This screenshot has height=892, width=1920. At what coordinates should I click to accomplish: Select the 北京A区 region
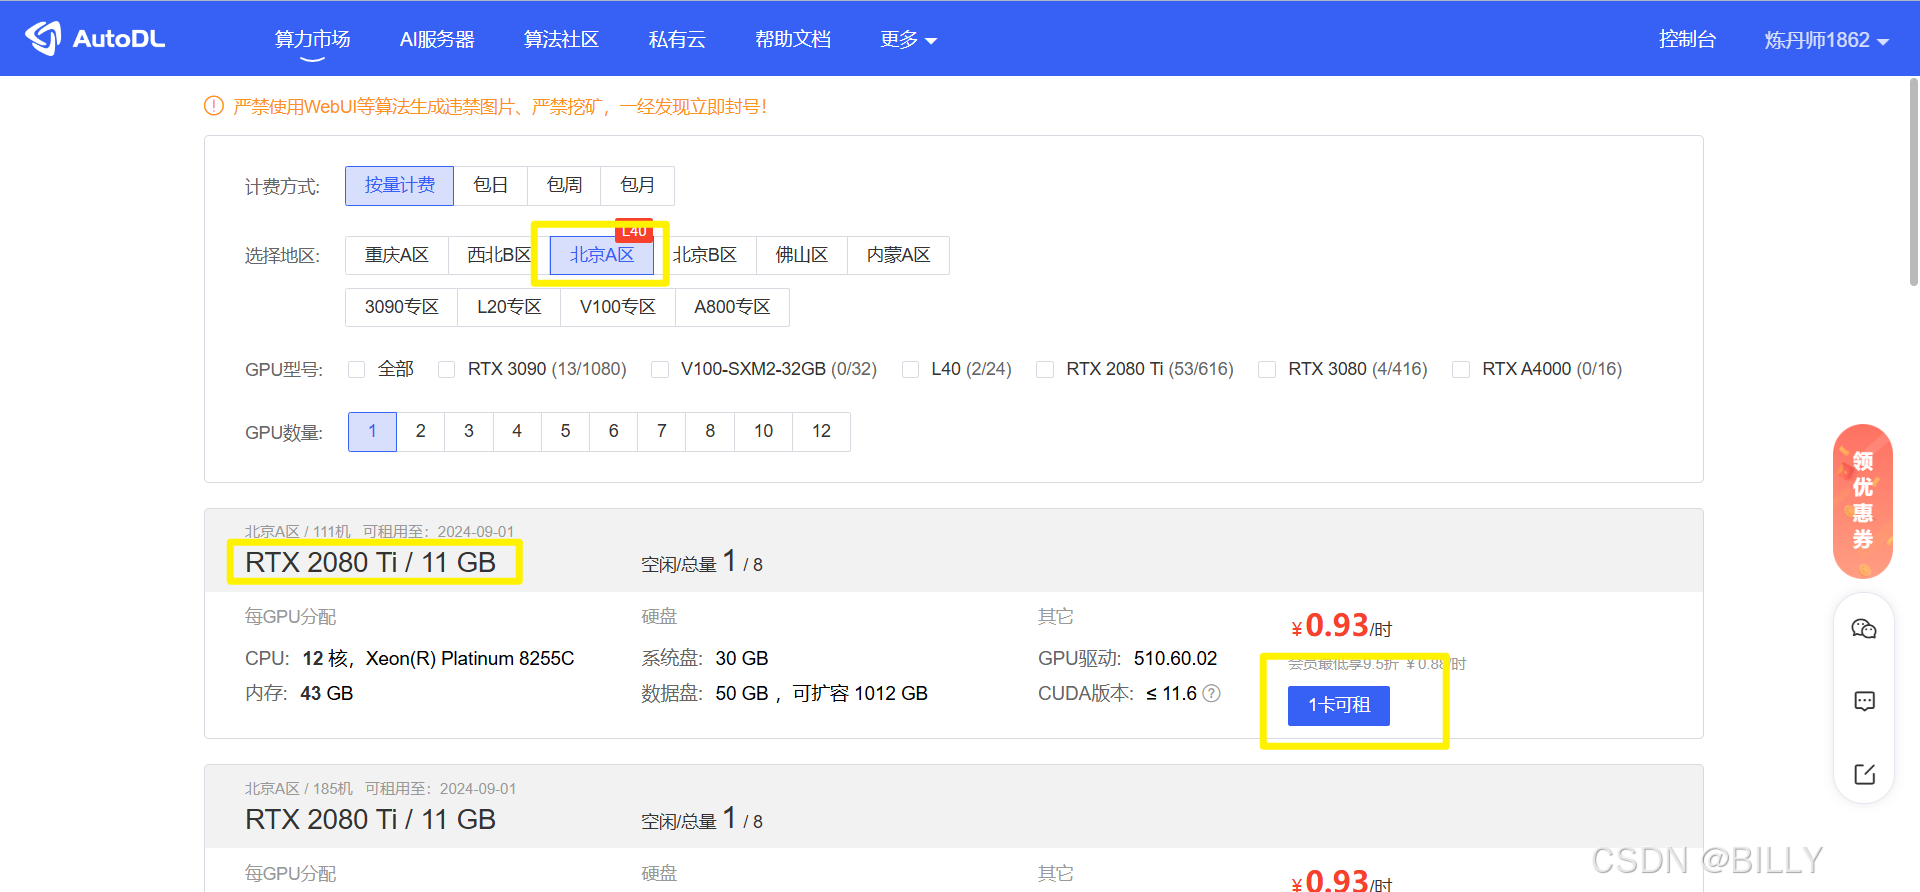(602, 255)
